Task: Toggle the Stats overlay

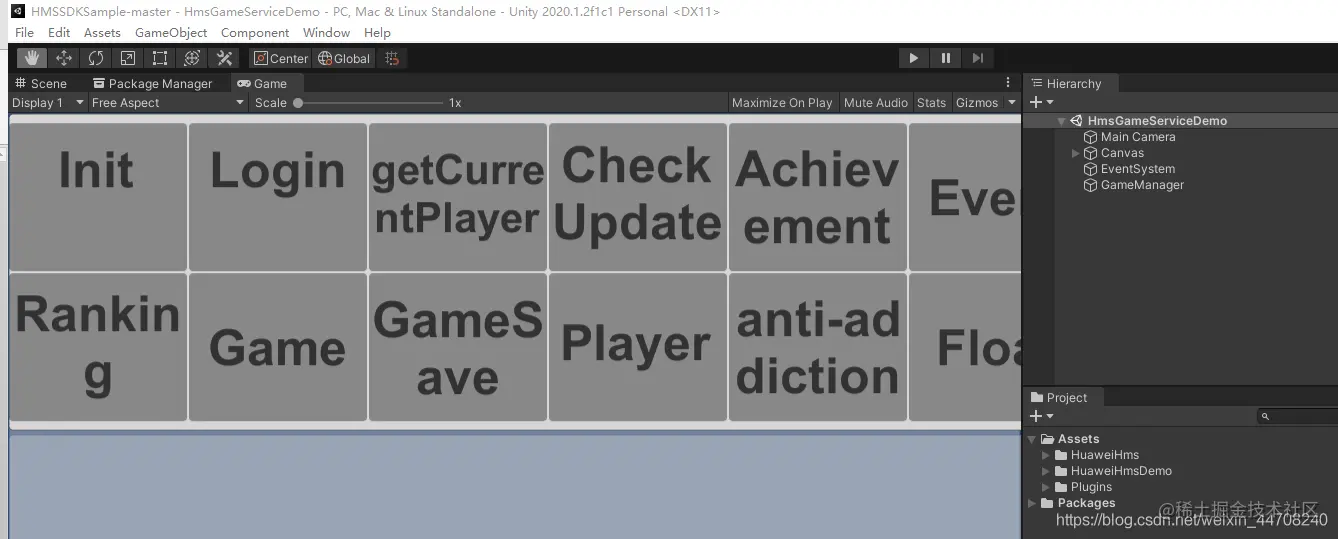Action: tap(931, 102)
